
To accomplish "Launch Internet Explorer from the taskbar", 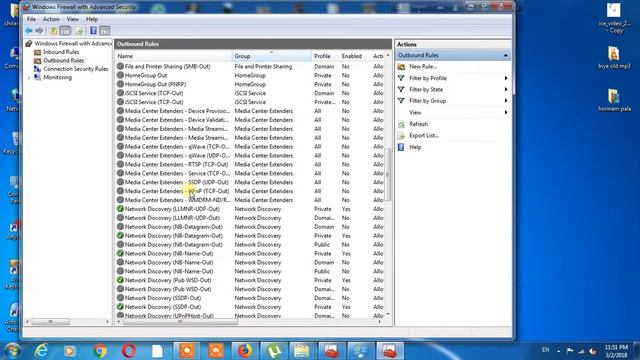I will [x=41, y=351].
